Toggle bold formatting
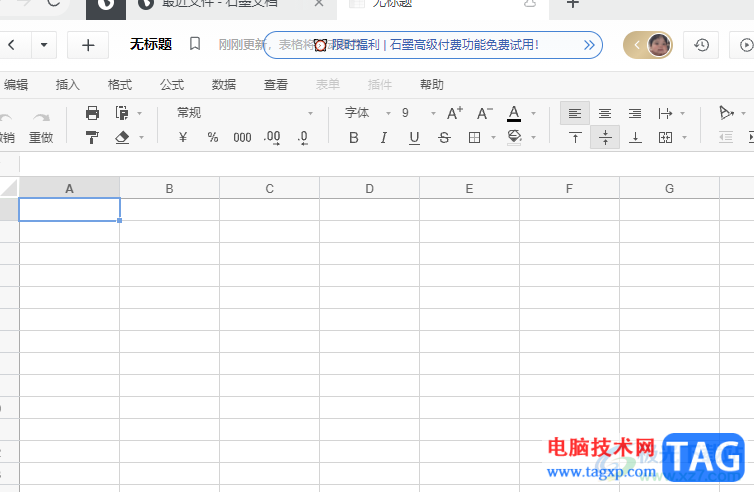The height and width of the screenshot is (492, 754). pos(353,138)
